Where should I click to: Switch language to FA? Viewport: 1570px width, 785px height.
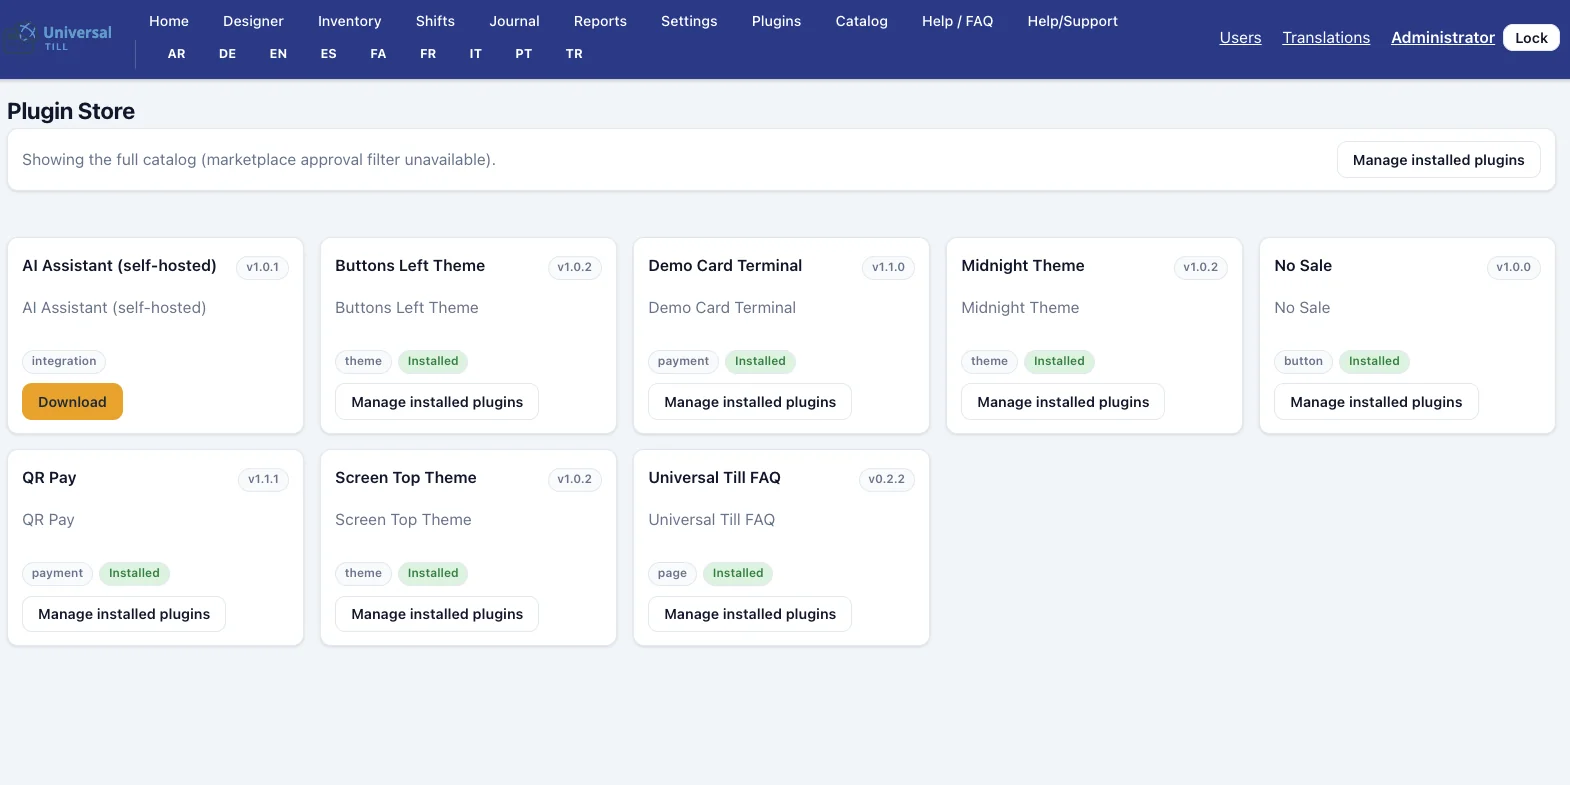pos(378,54)
